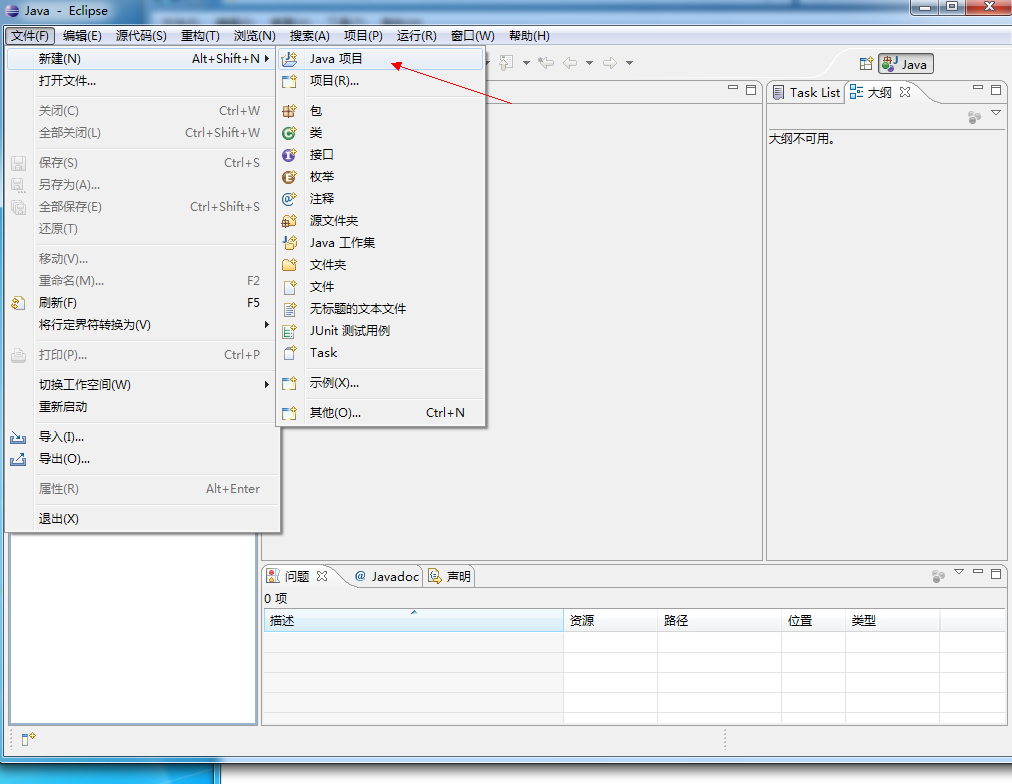The image size is (1012, 784).
Task: Expand 将行定界符转换为(V) submenu
Action: (141, 325)
